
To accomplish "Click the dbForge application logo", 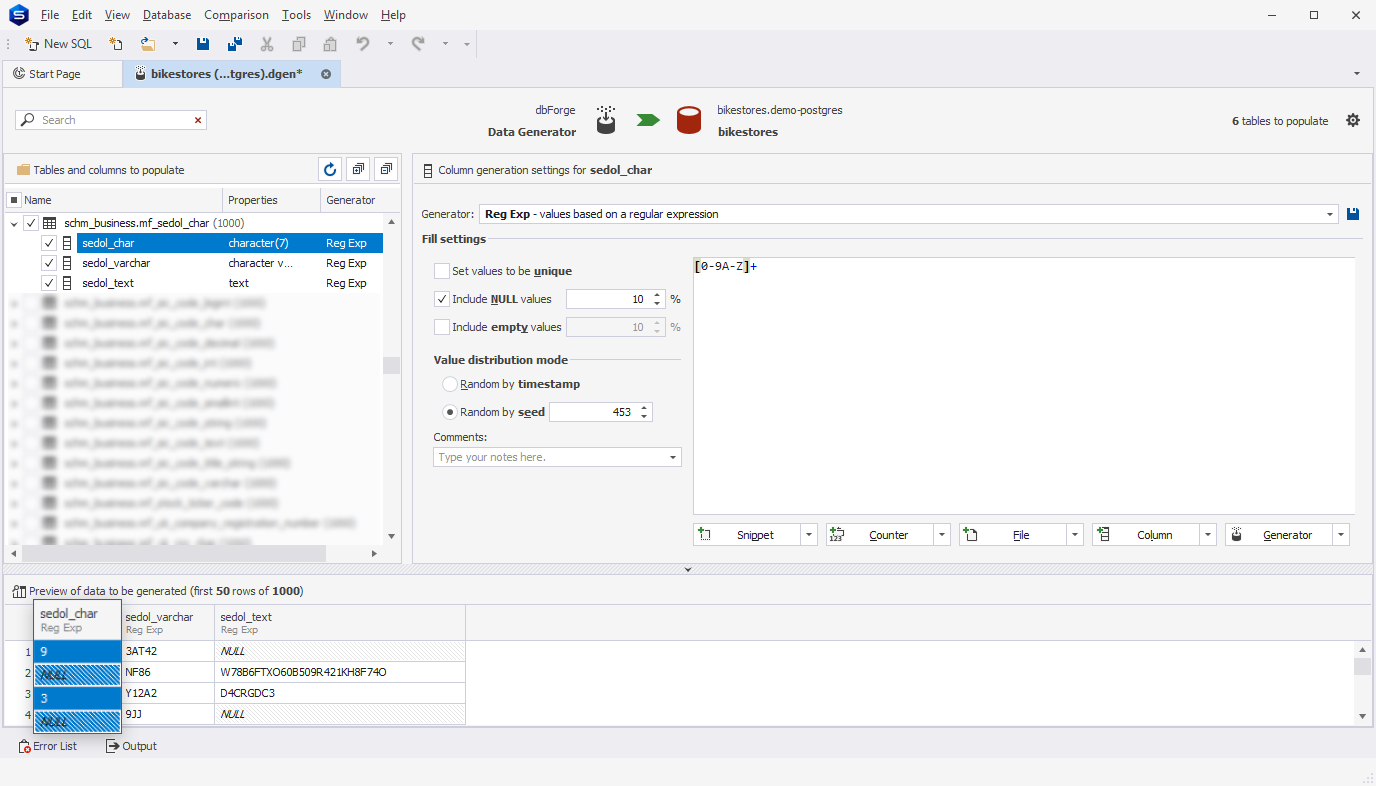I will (18, 15).
